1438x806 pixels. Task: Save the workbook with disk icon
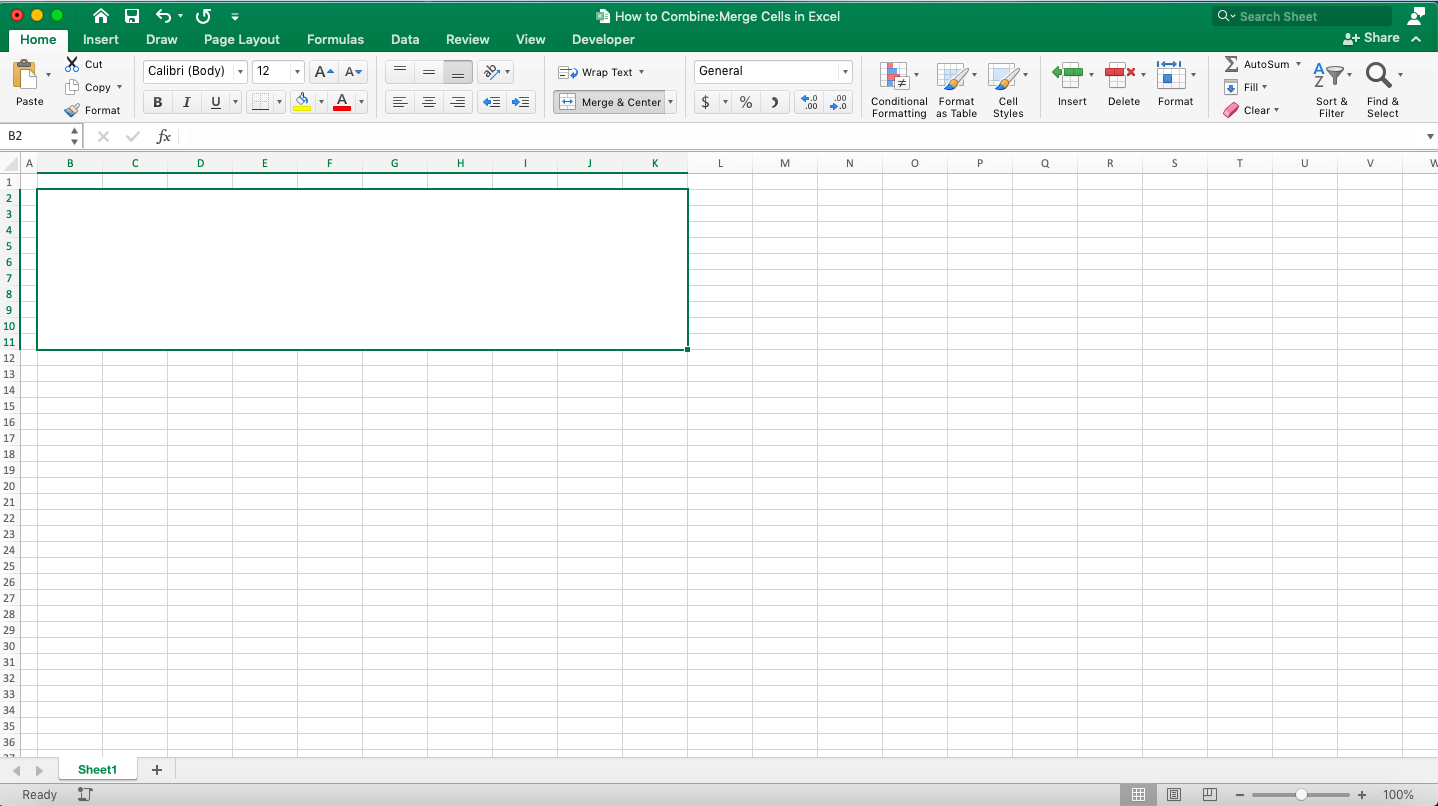[x=132, y=16]
